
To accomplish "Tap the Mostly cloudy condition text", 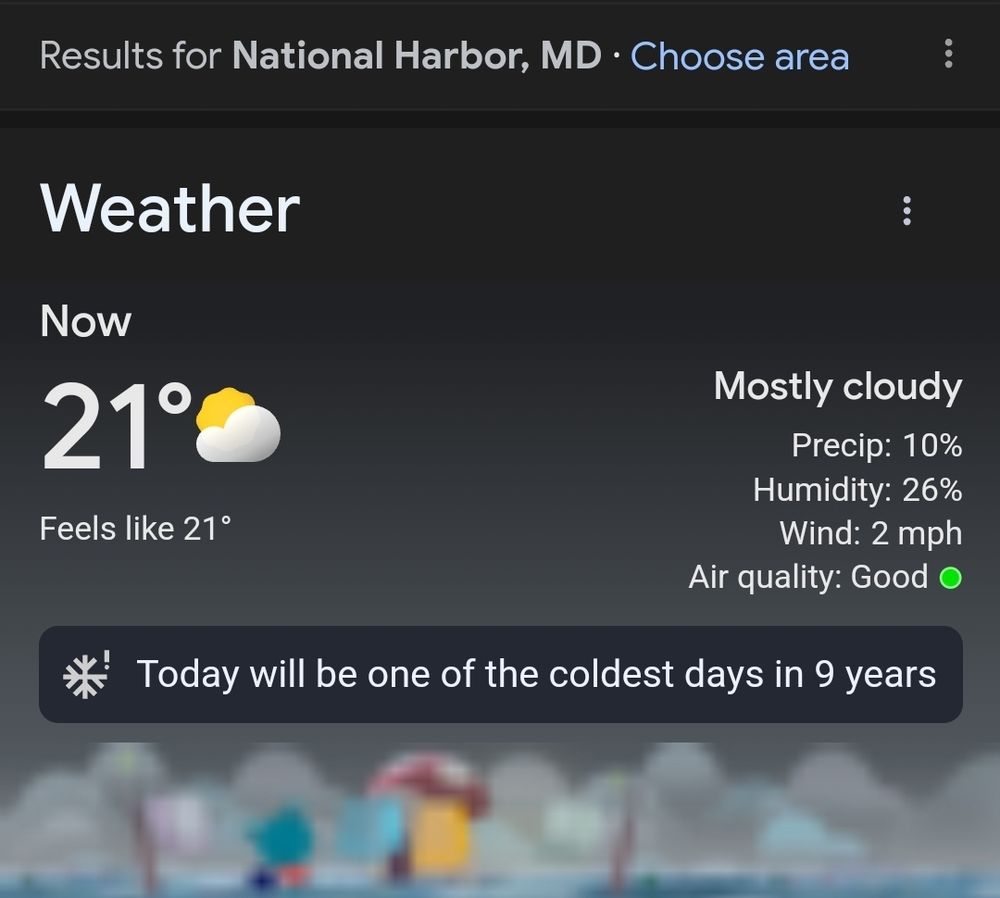I will pos(837,387).
